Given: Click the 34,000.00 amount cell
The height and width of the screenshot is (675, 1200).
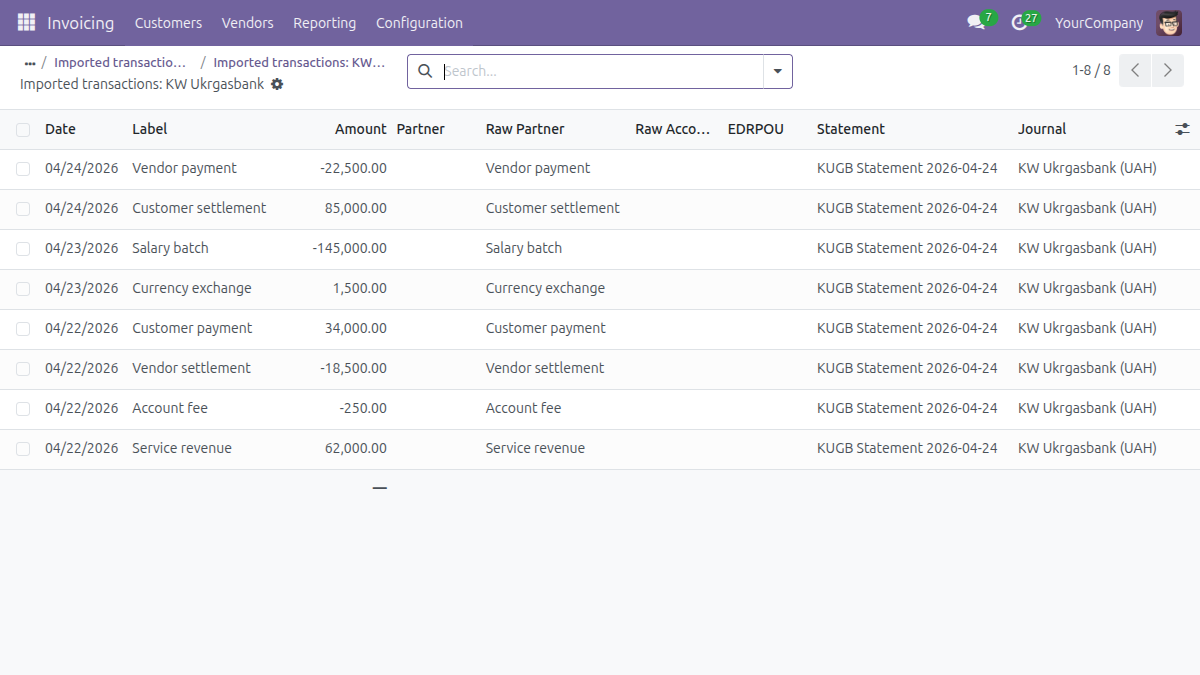Looking at the screenshot, I should (x=356, y=328).
